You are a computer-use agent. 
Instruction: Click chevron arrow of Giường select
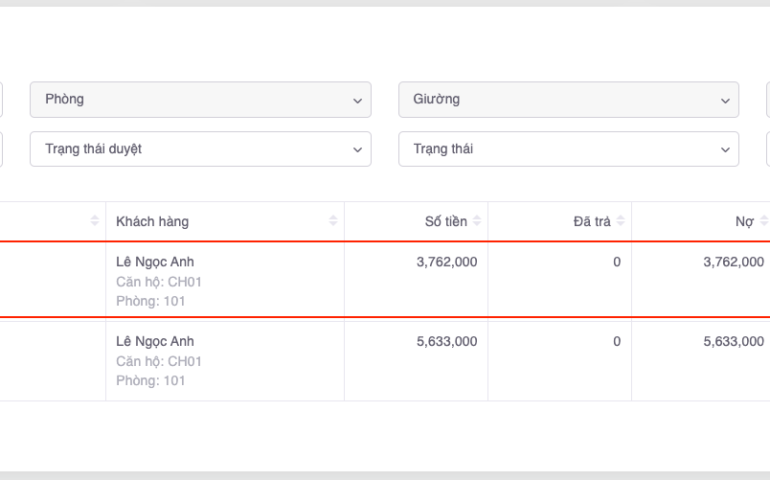pos(725,100)
